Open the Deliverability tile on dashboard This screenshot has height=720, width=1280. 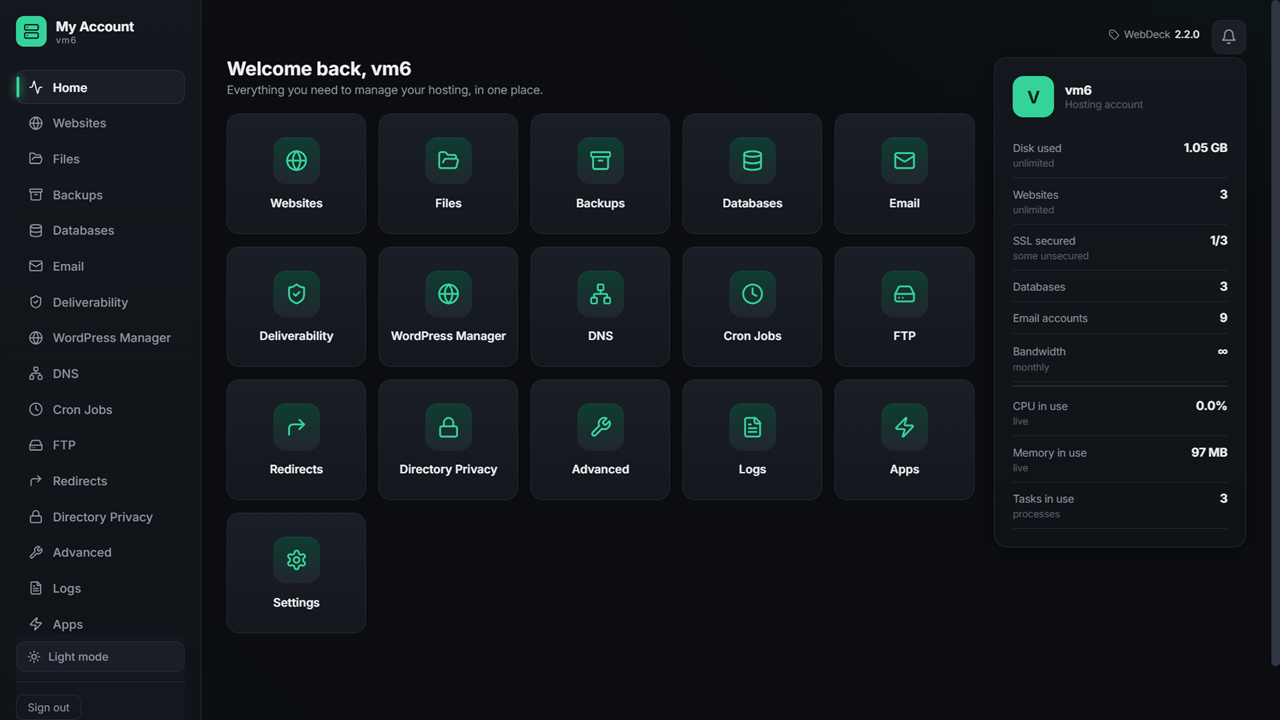pos(296,306)
